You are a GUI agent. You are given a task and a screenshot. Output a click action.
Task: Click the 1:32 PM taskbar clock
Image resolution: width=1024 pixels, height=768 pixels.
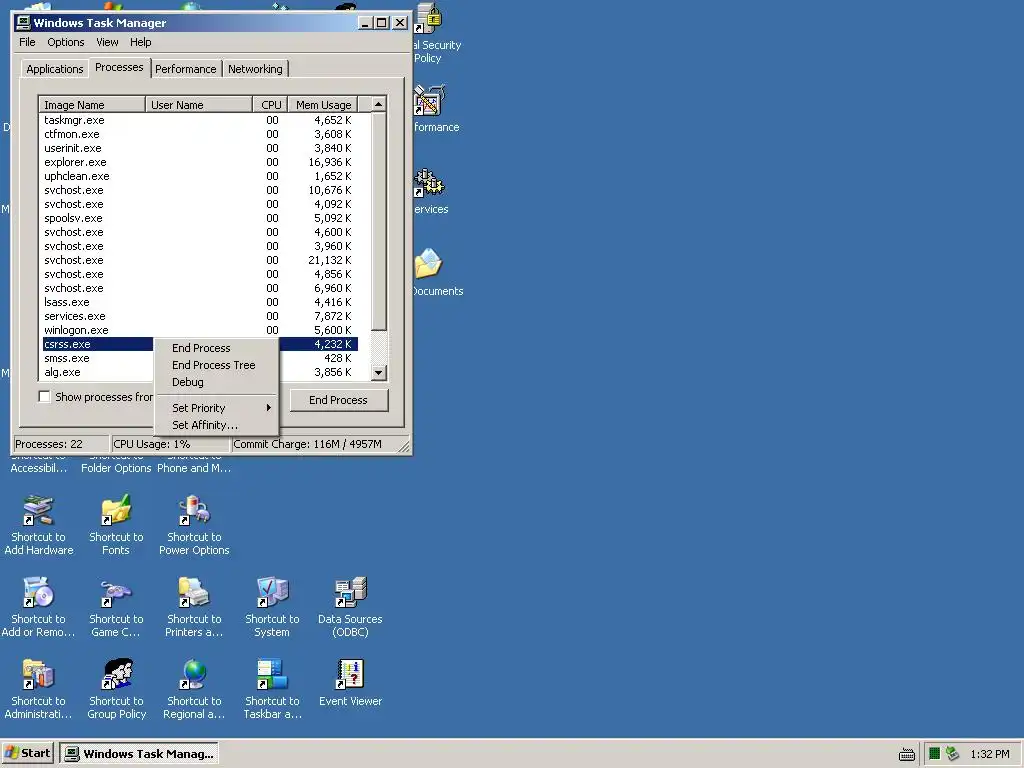[989, 754]
